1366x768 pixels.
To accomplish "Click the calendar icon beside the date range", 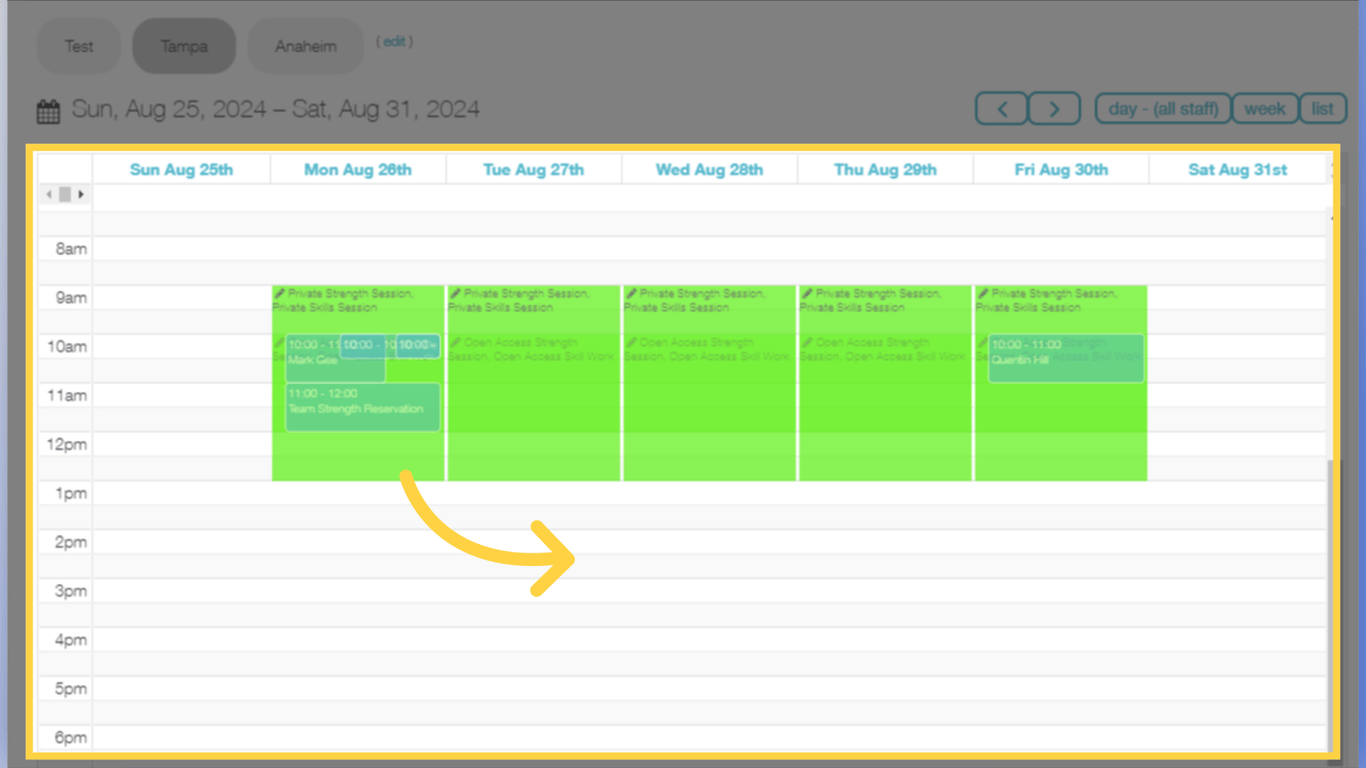I will click(x=48, y=110).
